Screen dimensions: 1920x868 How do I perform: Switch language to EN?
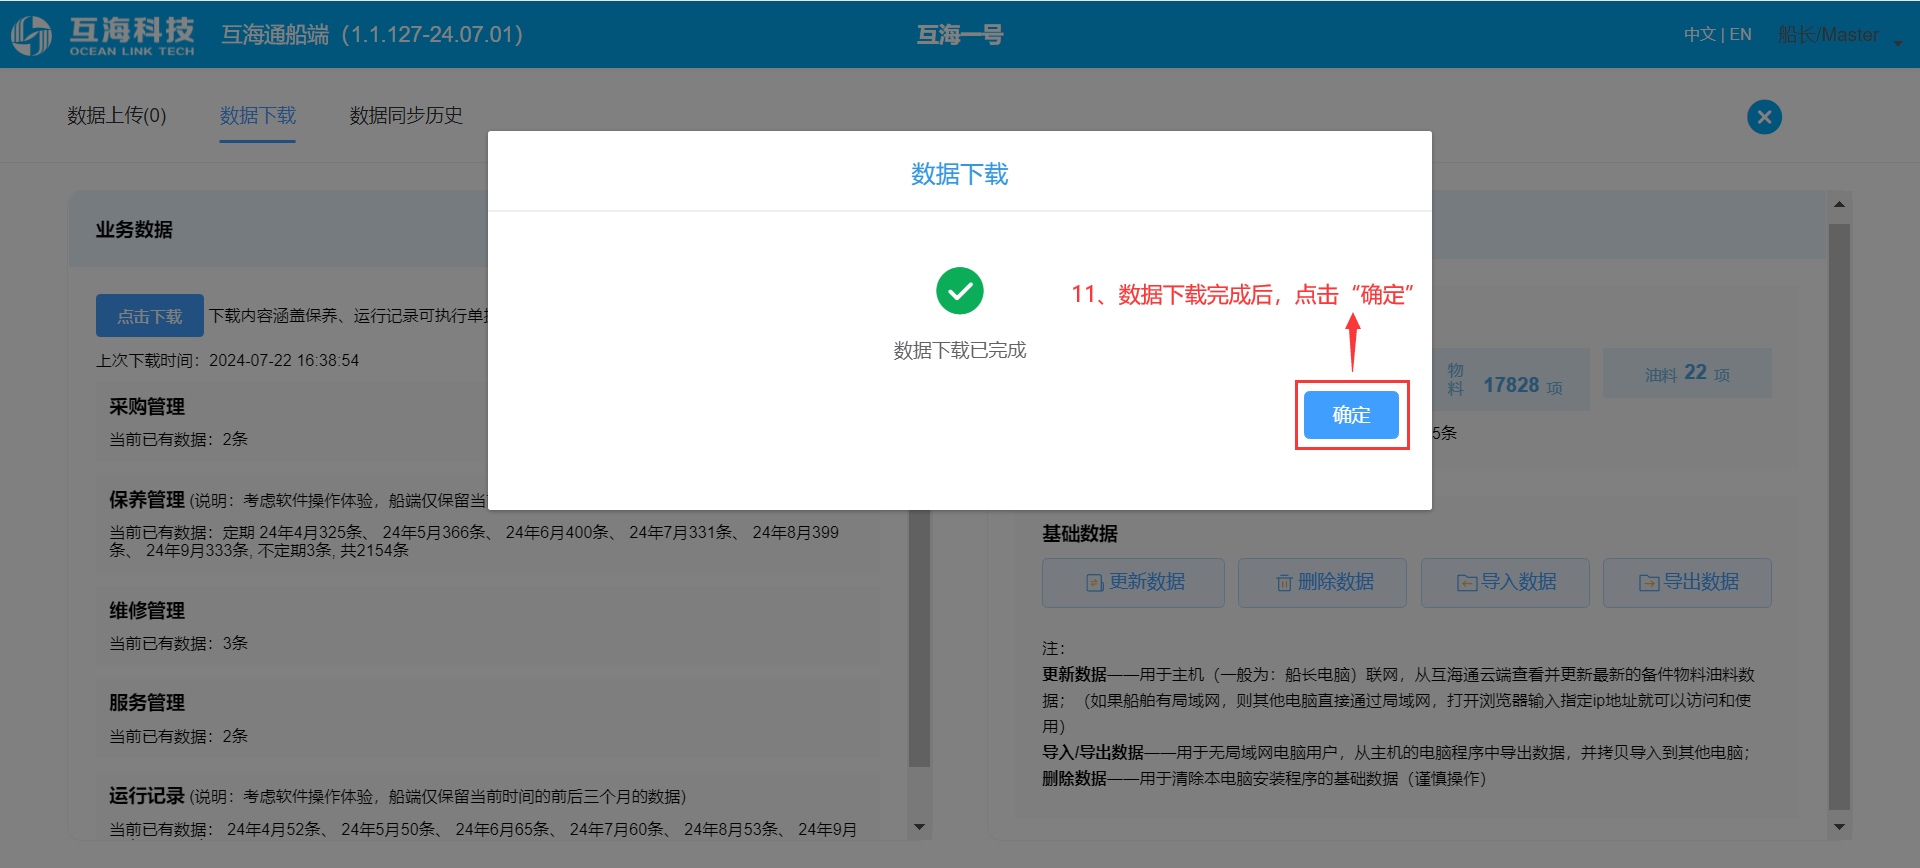point(1741,34)
